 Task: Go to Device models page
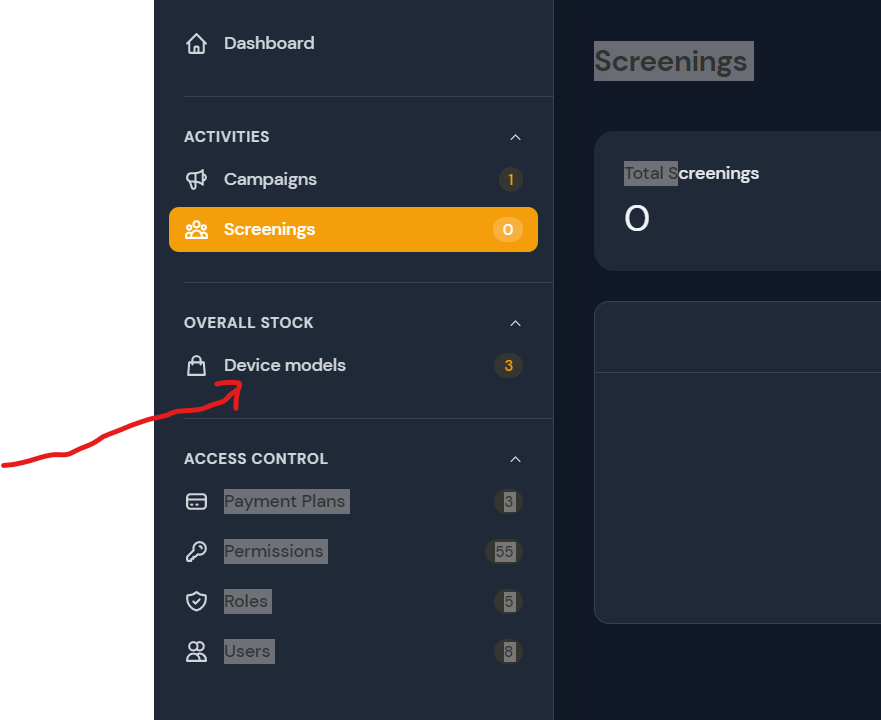point(285,366)
